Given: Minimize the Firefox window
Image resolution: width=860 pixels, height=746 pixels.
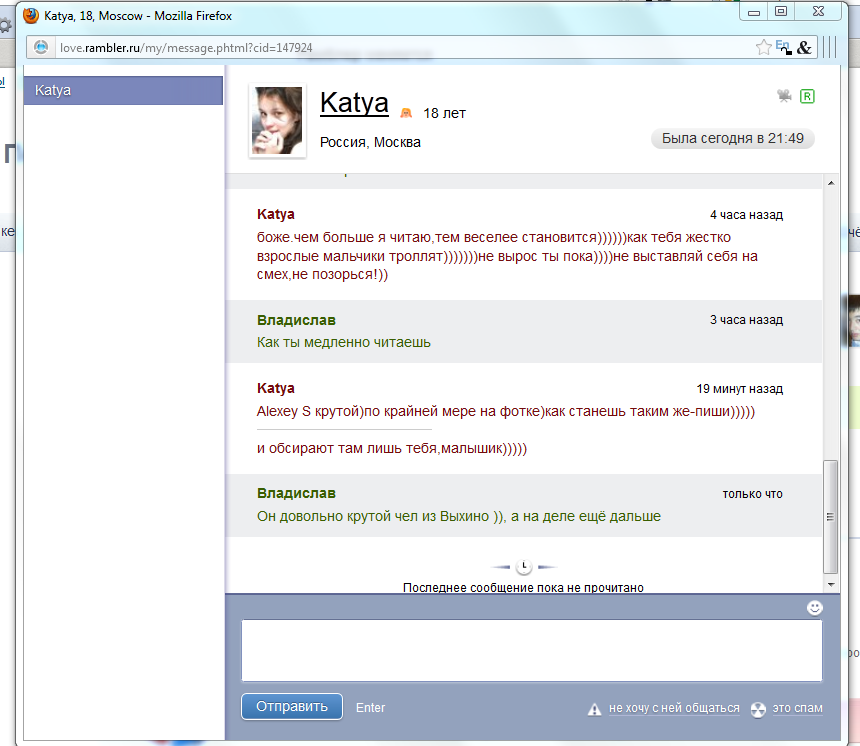Looking at the screenshot, I should [x=754, y=12].
